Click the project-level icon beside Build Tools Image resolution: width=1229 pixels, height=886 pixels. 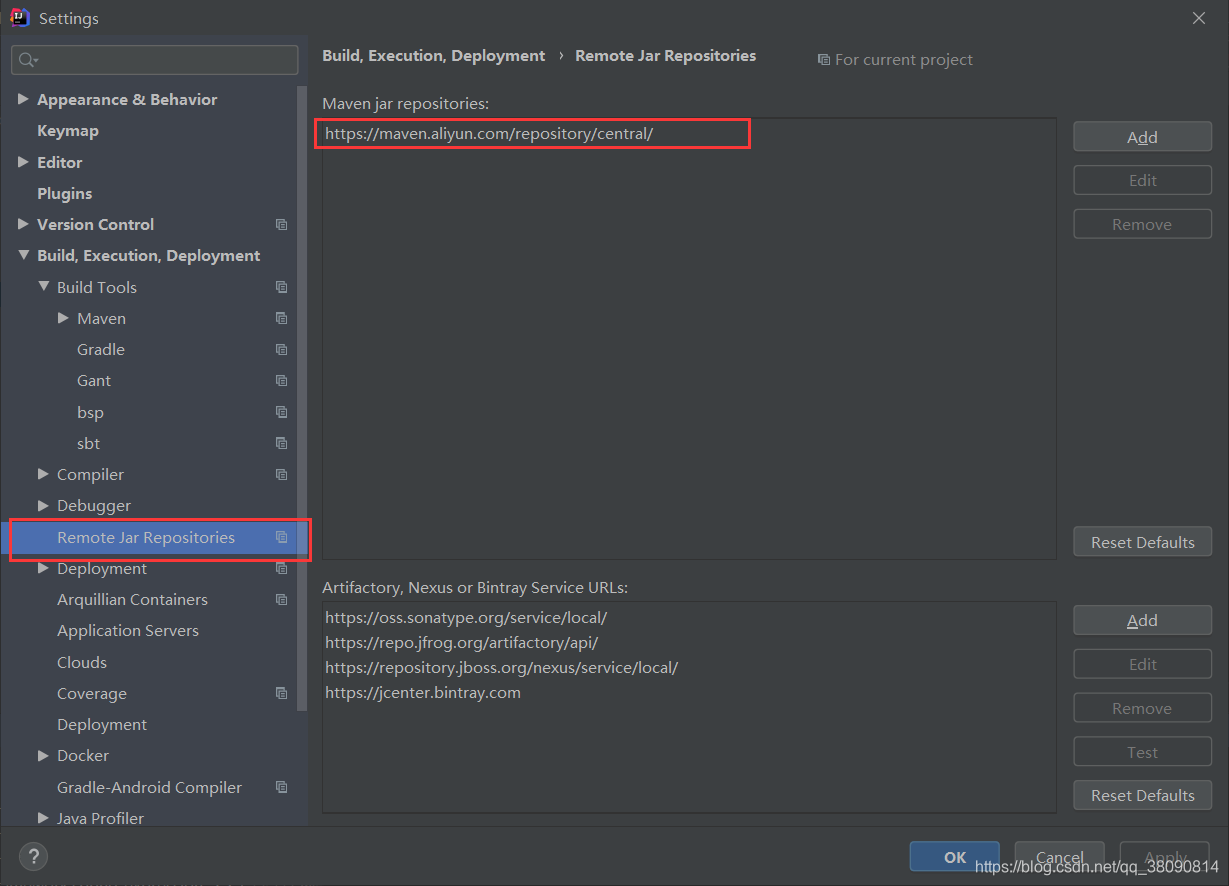(x=281, y=287)
